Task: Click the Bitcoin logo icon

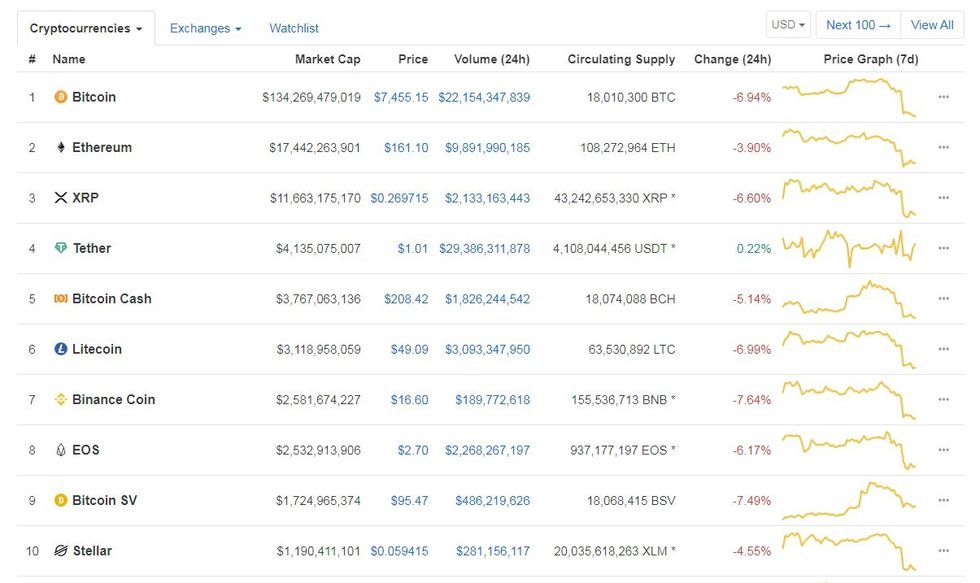Action: tap(60, 97)
